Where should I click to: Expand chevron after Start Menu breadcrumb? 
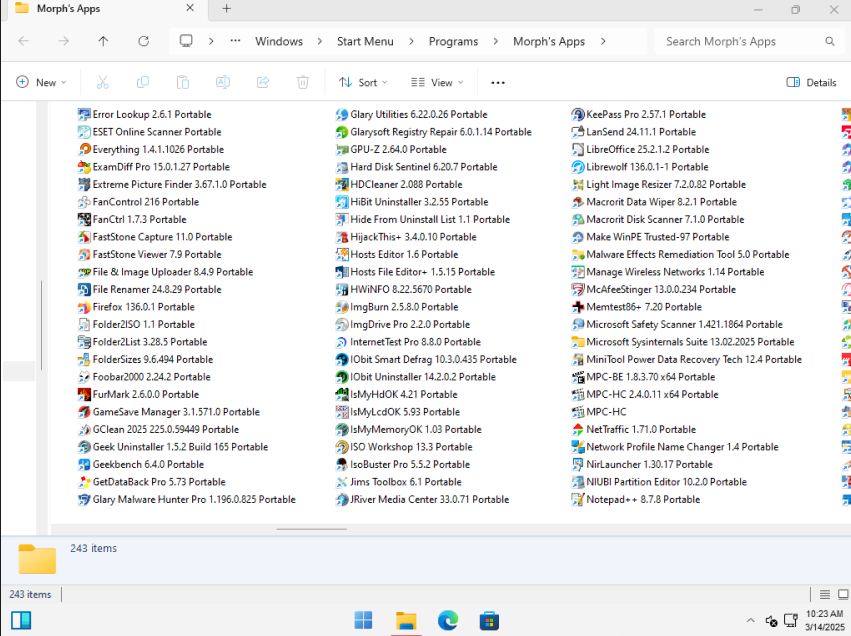[x=411, y=41]
